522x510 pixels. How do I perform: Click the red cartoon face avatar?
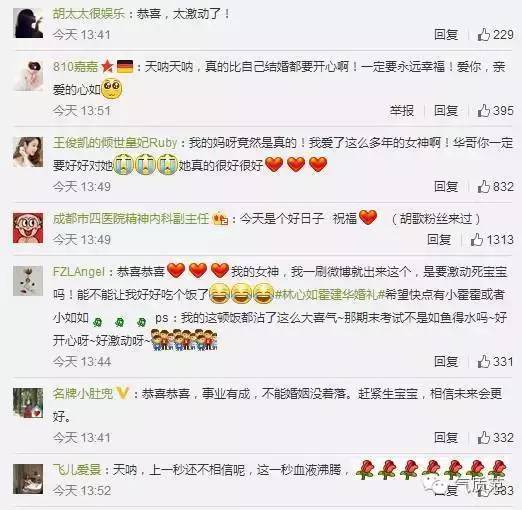tap(28, 228)
